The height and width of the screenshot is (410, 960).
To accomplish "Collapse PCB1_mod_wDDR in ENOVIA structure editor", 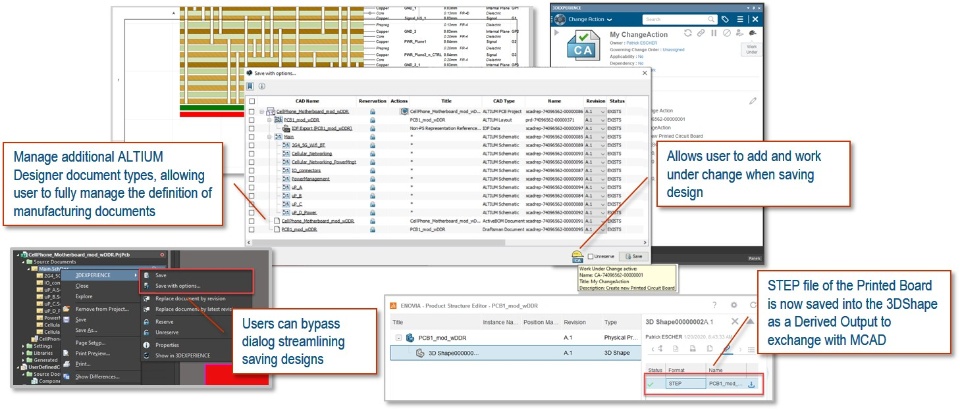I will click(x=399, y=337).
